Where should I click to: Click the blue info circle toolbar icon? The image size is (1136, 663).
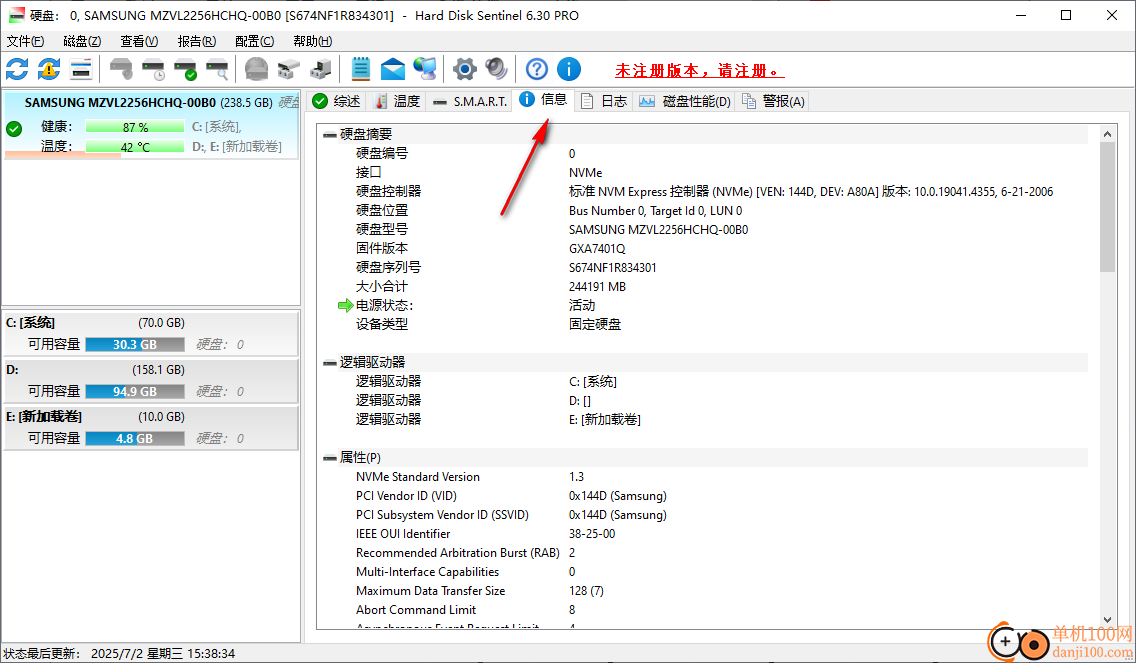click(x=569, y=70)
